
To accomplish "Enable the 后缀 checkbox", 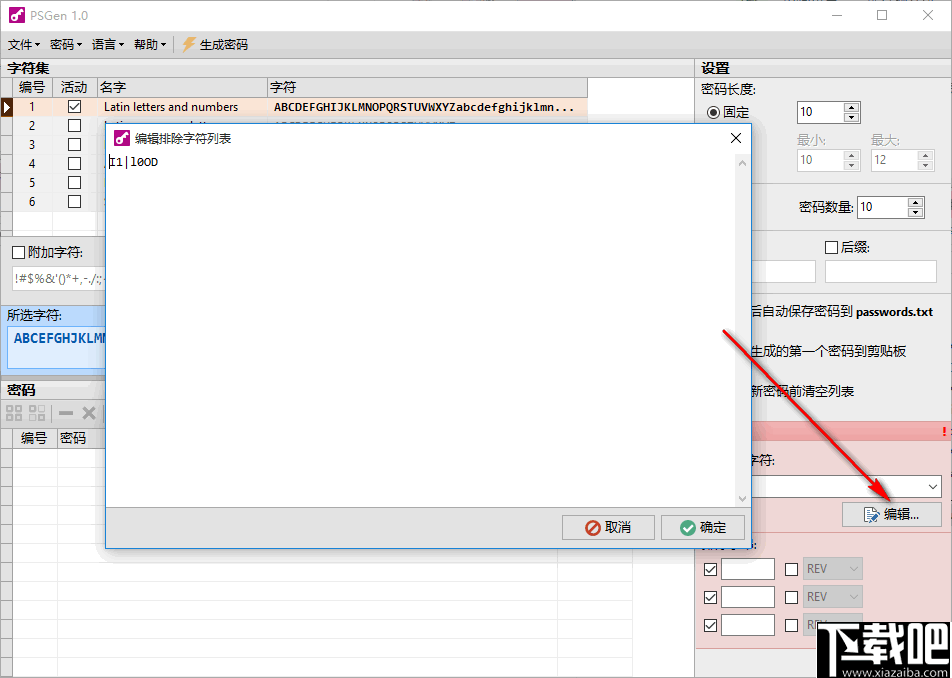I will (x=831, y=247).
